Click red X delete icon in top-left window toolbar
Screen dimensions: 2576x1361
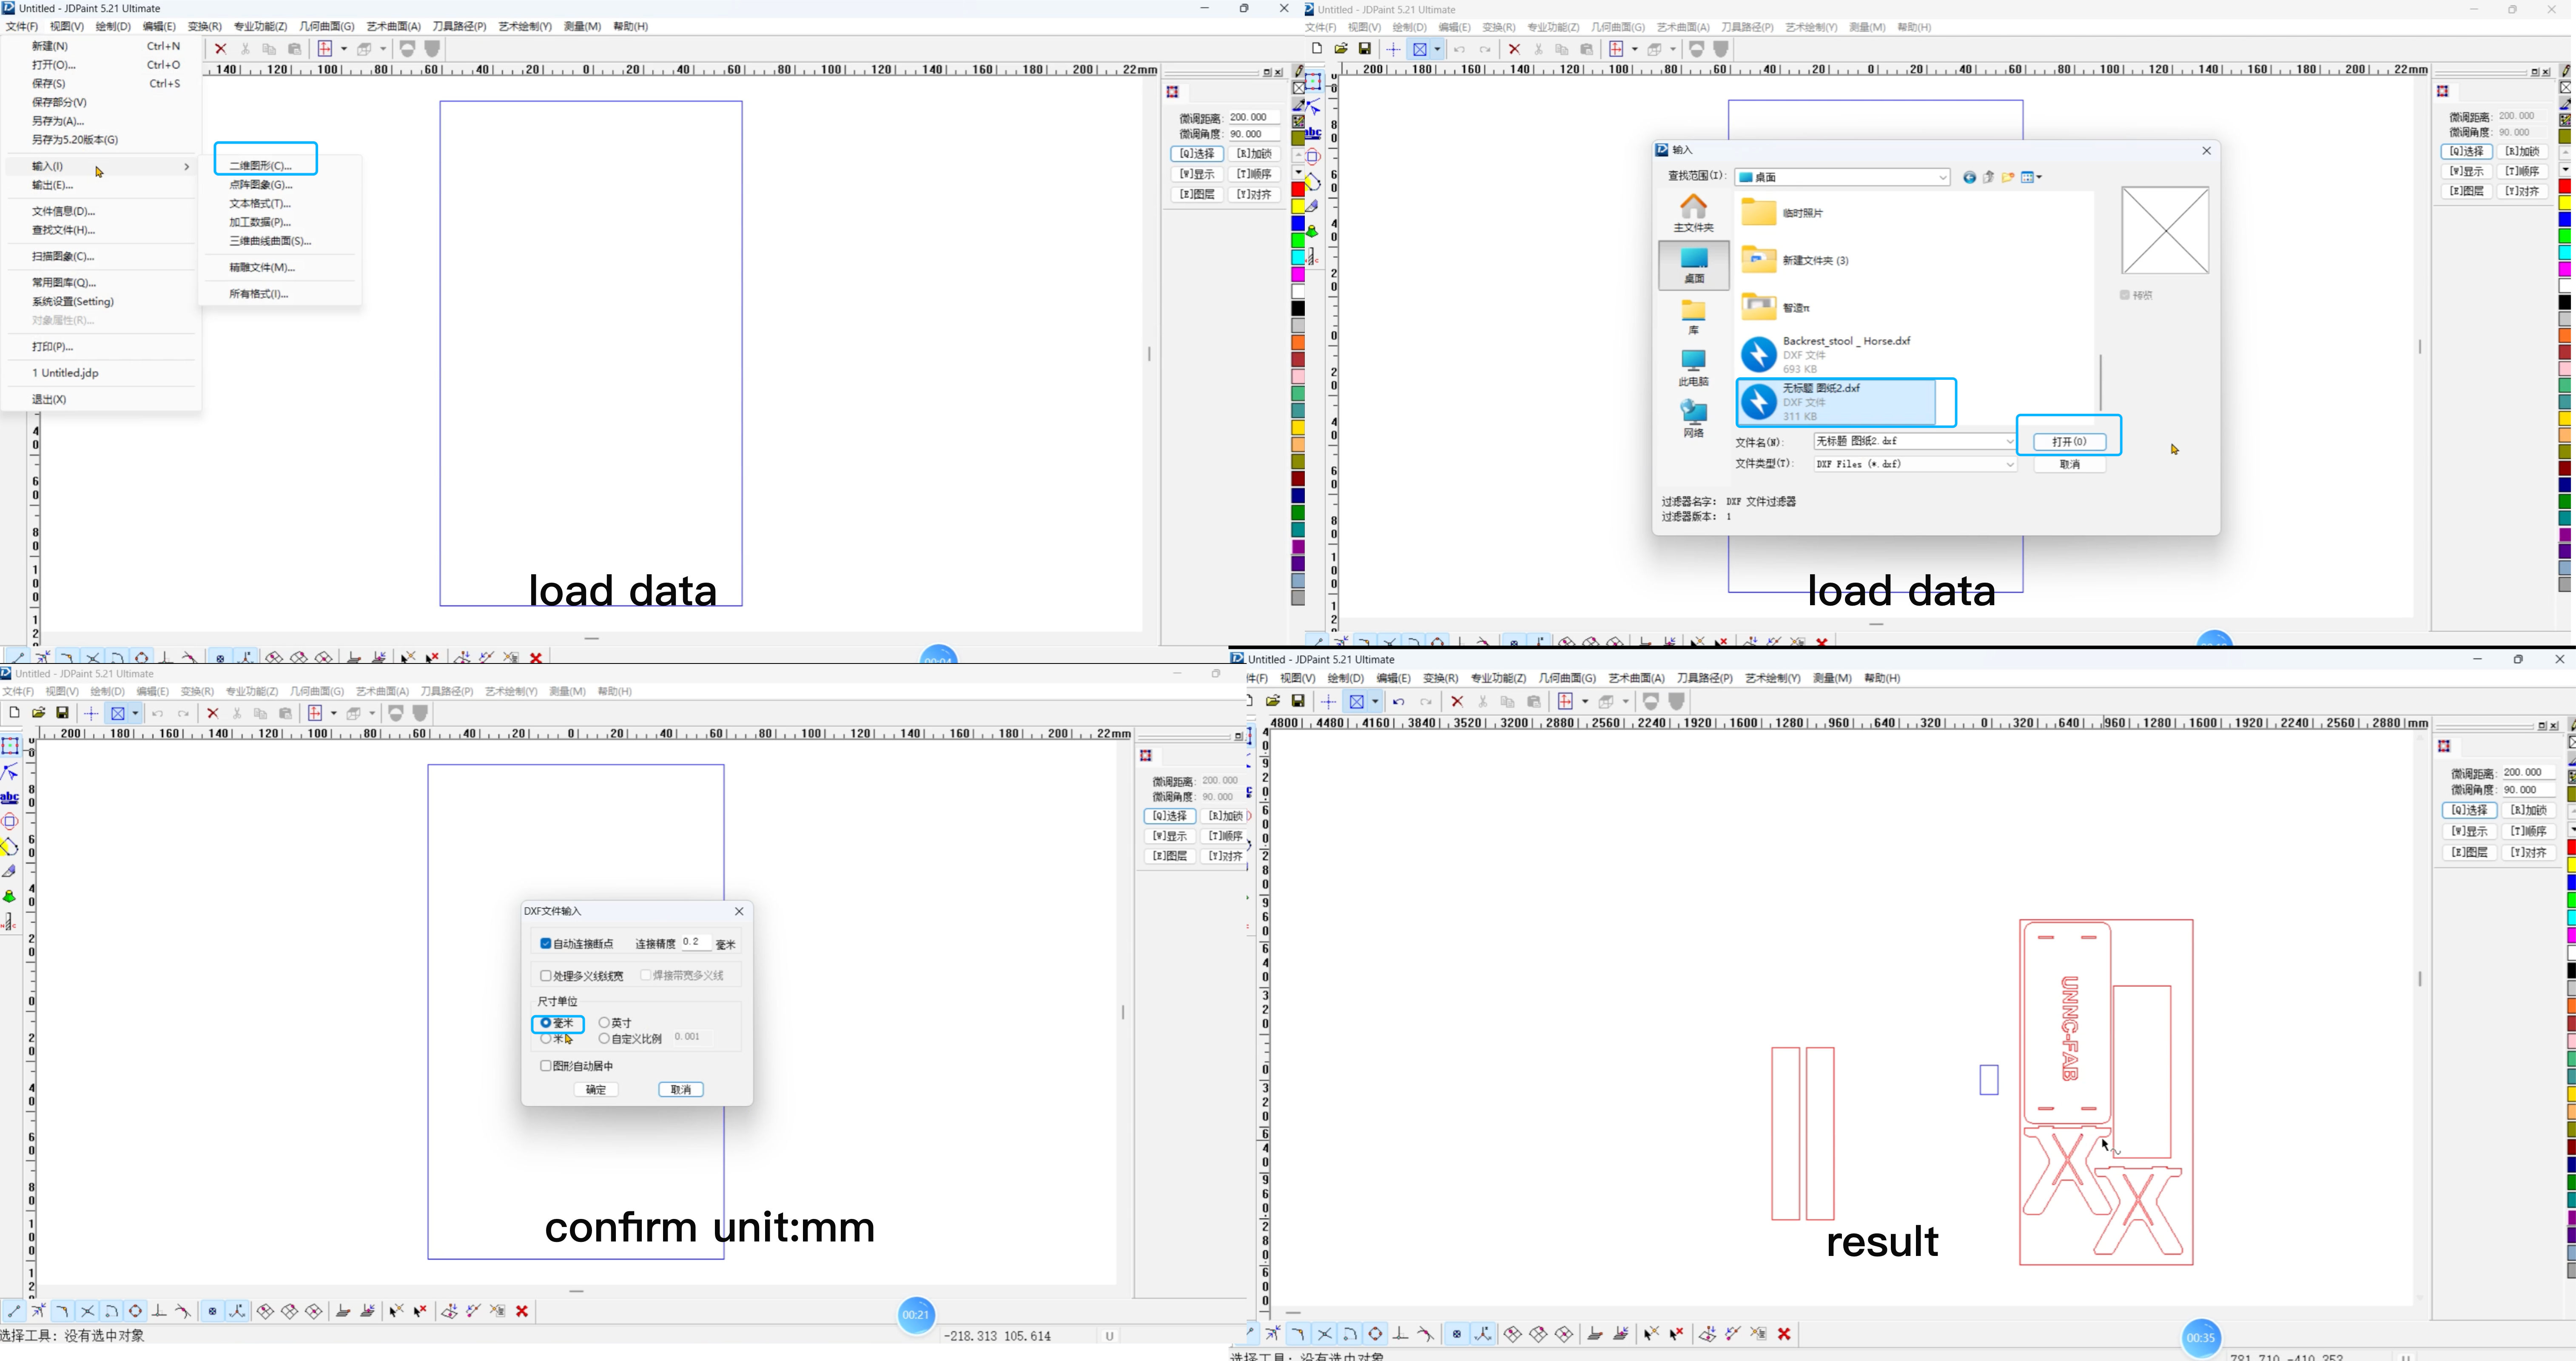point(221,49)
